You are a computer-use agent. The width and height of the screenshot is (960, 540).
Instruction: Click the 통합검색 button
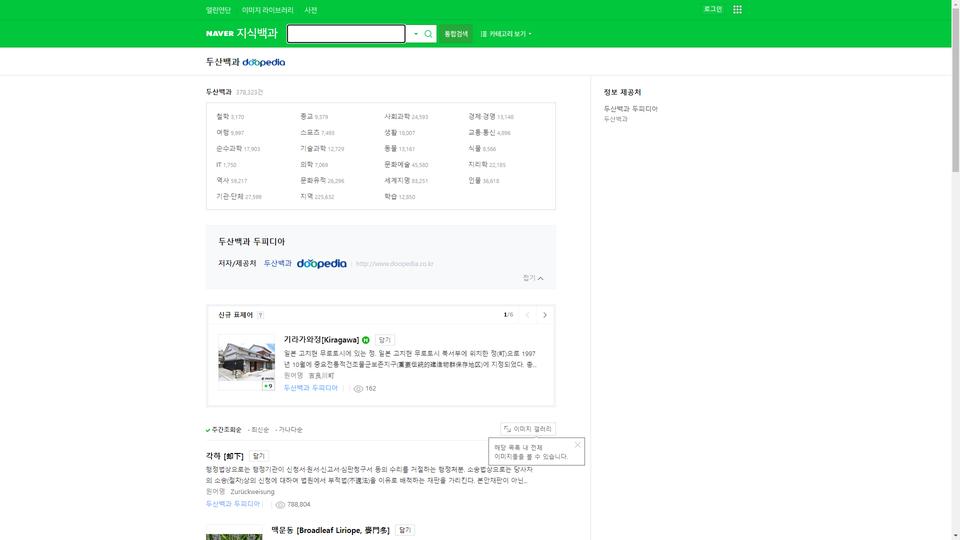coord(456,34)
